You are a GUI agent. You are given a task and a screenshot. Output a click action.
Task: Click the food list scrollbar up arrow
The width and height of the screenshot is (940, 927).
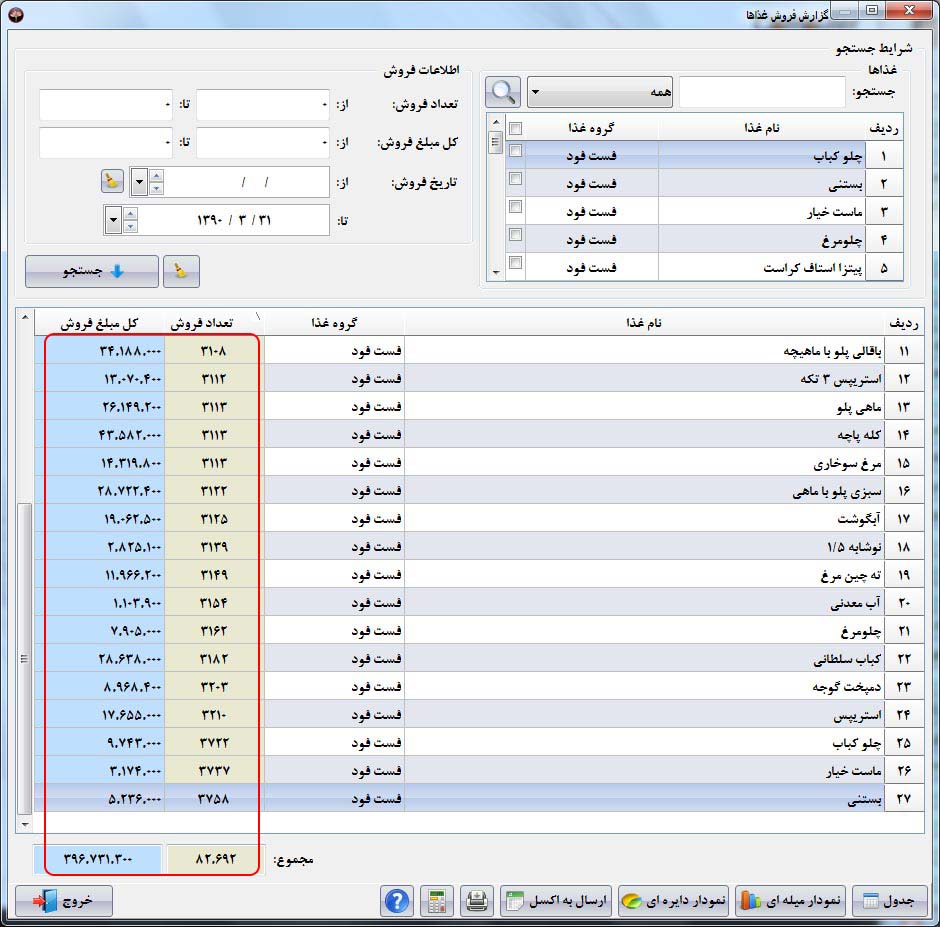coord(496,122)
